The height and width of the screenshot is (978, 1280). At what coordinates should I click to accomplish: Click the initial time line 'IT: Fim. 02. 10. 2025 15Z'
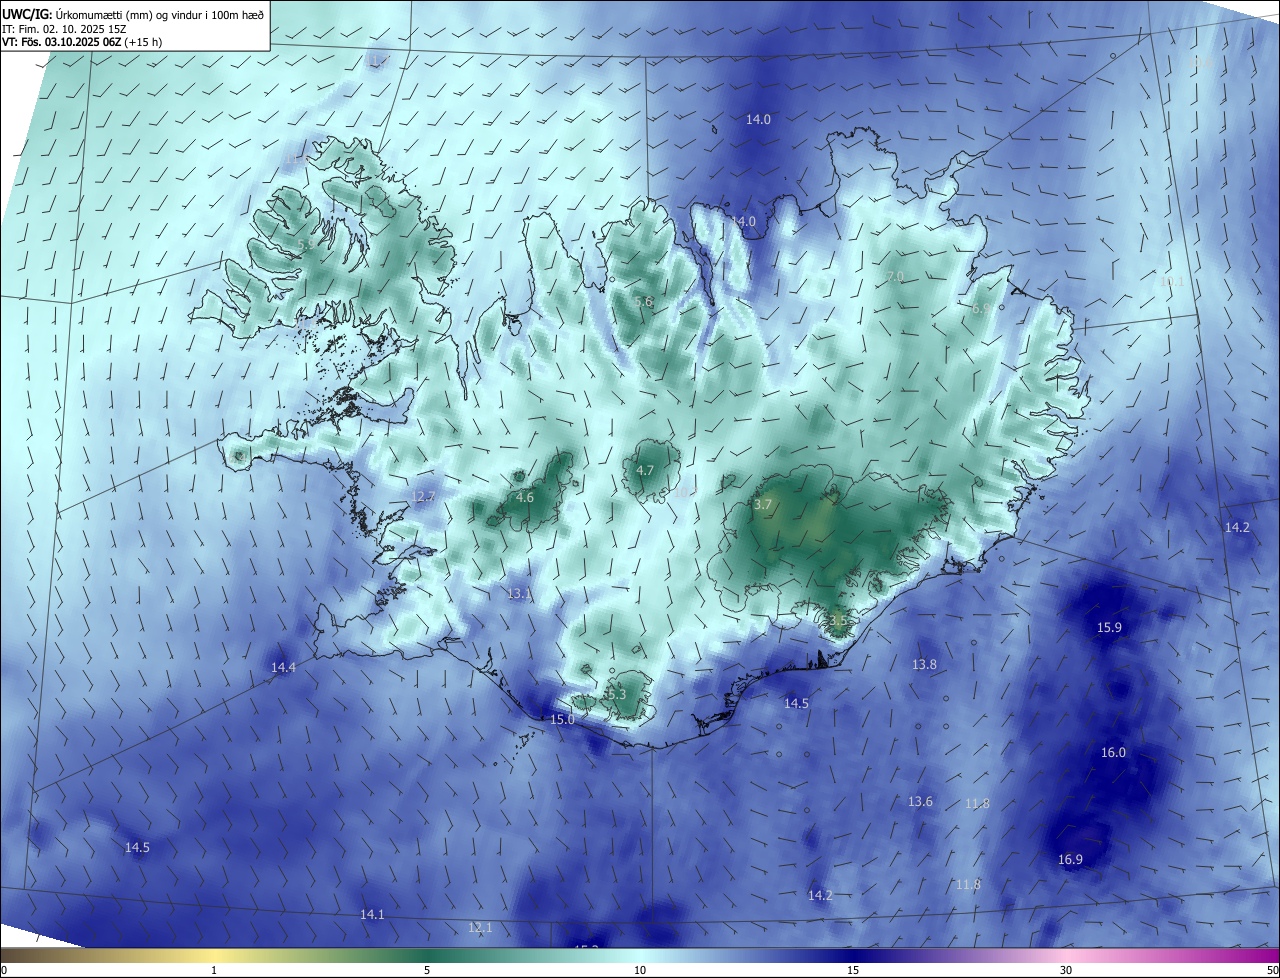coord(64,29)
